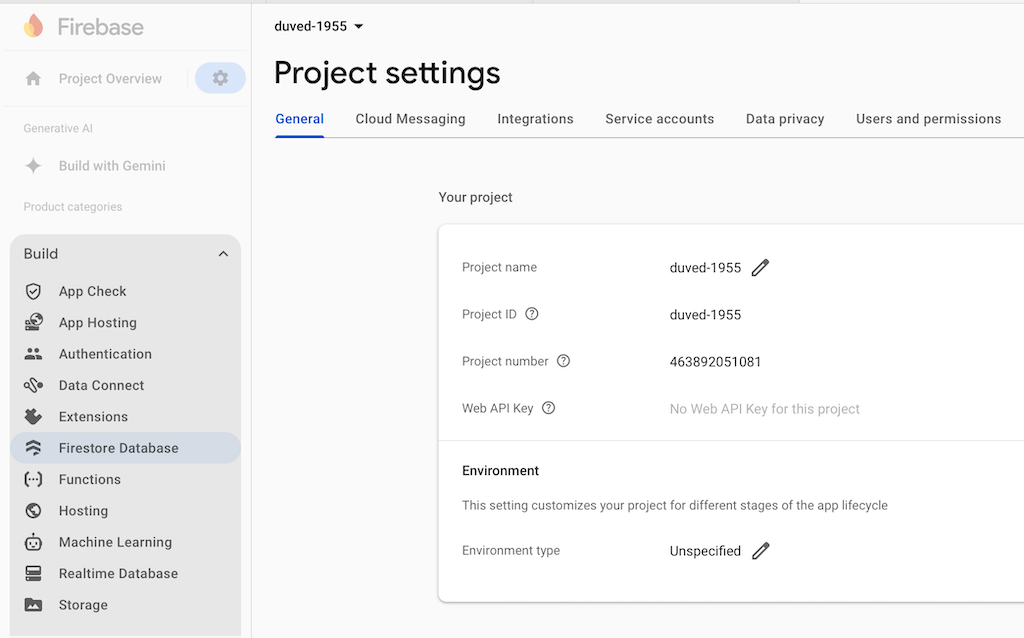Click the Machine Learning robot icon
Viewport: 1024px width, 638px height.
[33, 542]
